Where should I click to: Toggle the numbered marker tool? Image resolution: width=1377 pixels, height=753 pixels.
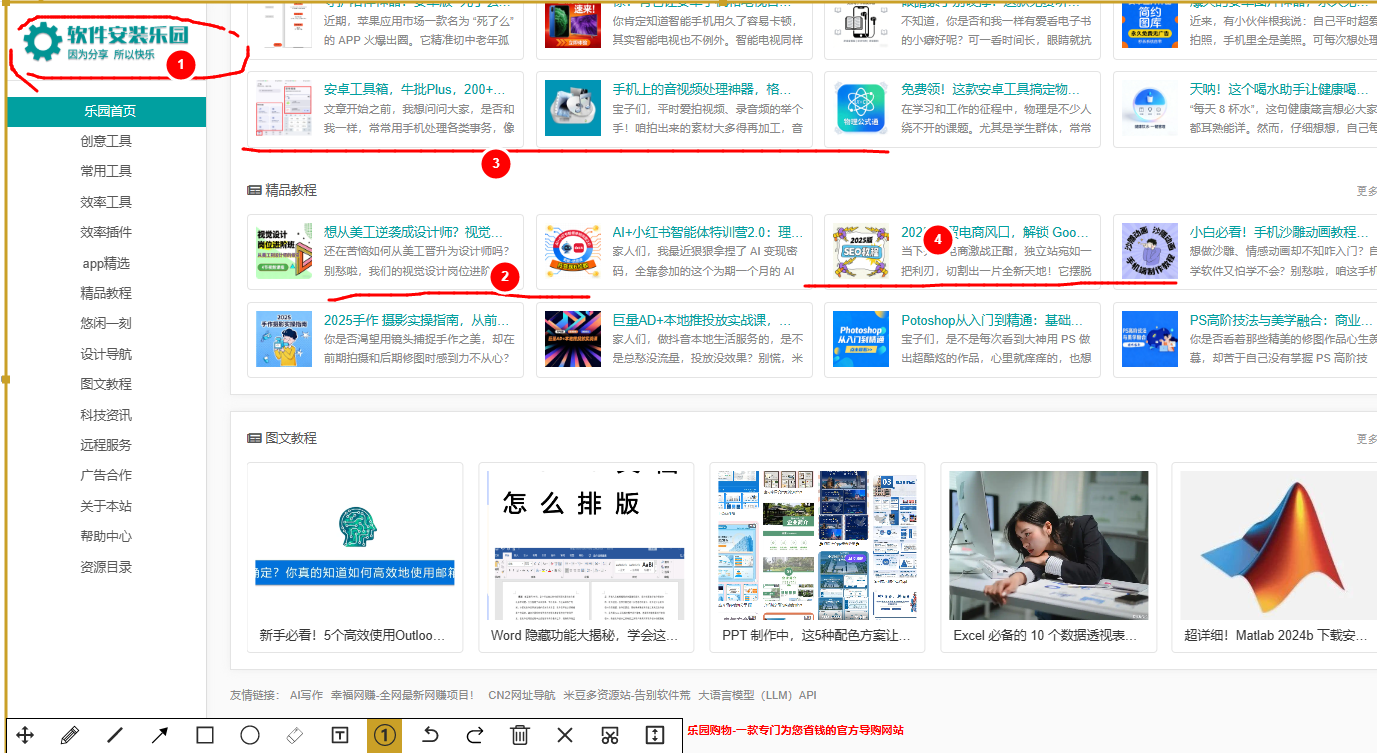[x=385, y=736]
